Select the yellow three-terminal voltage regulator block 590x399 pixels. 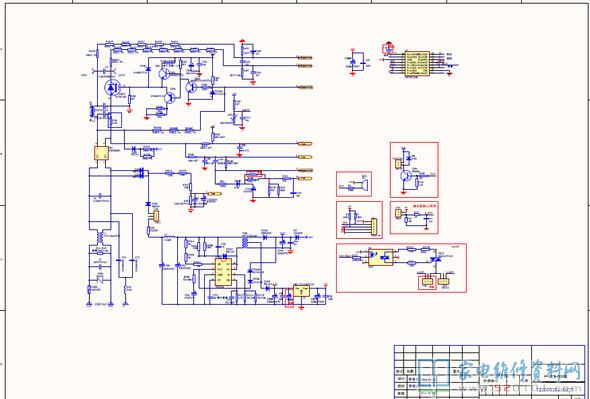(x=302, y=291)
